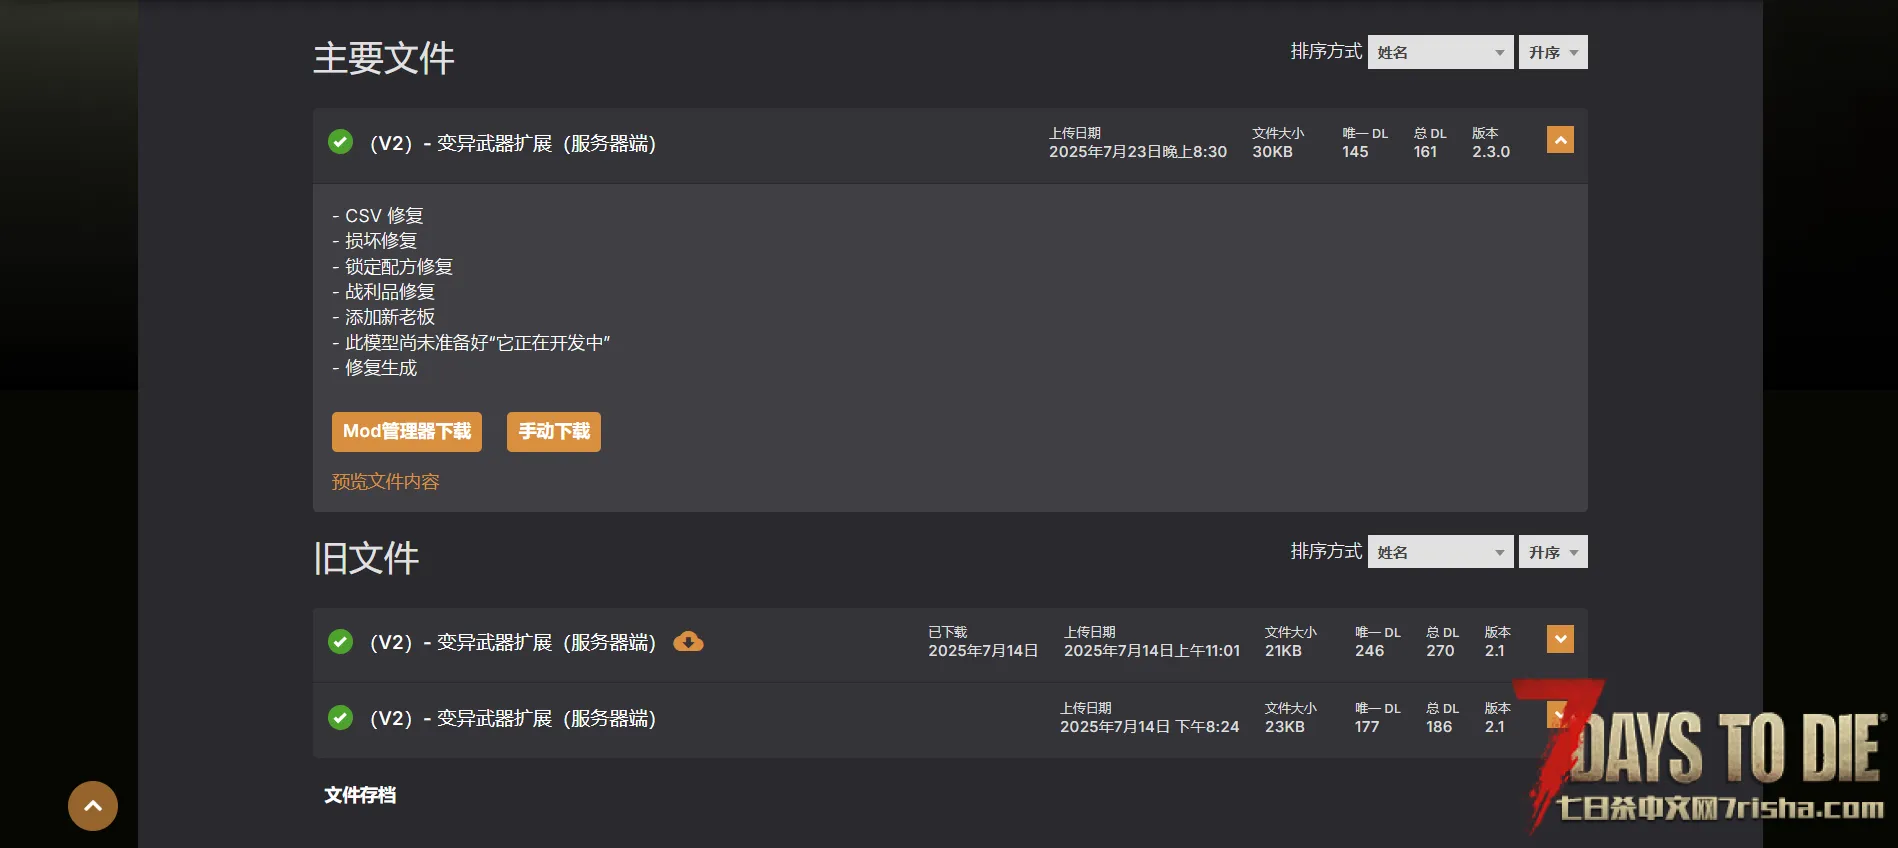Click the main file title with version 2.3.0

[512, 143]
